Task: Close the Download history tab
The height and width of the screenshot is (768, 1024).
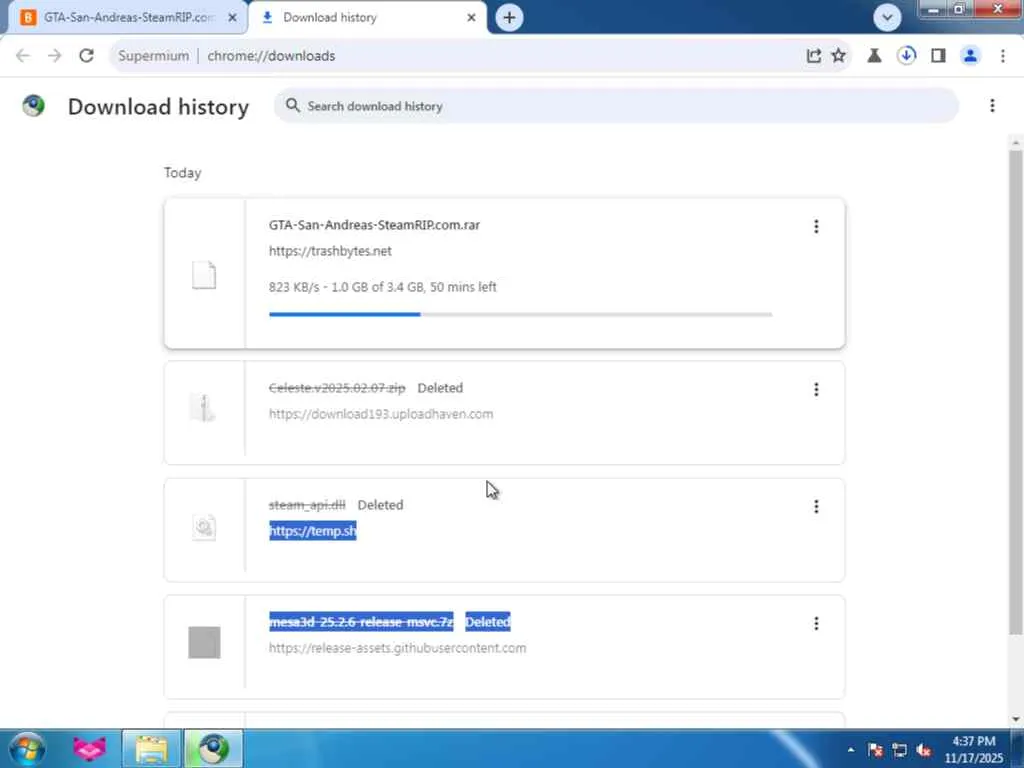Action: click(471, 18)
